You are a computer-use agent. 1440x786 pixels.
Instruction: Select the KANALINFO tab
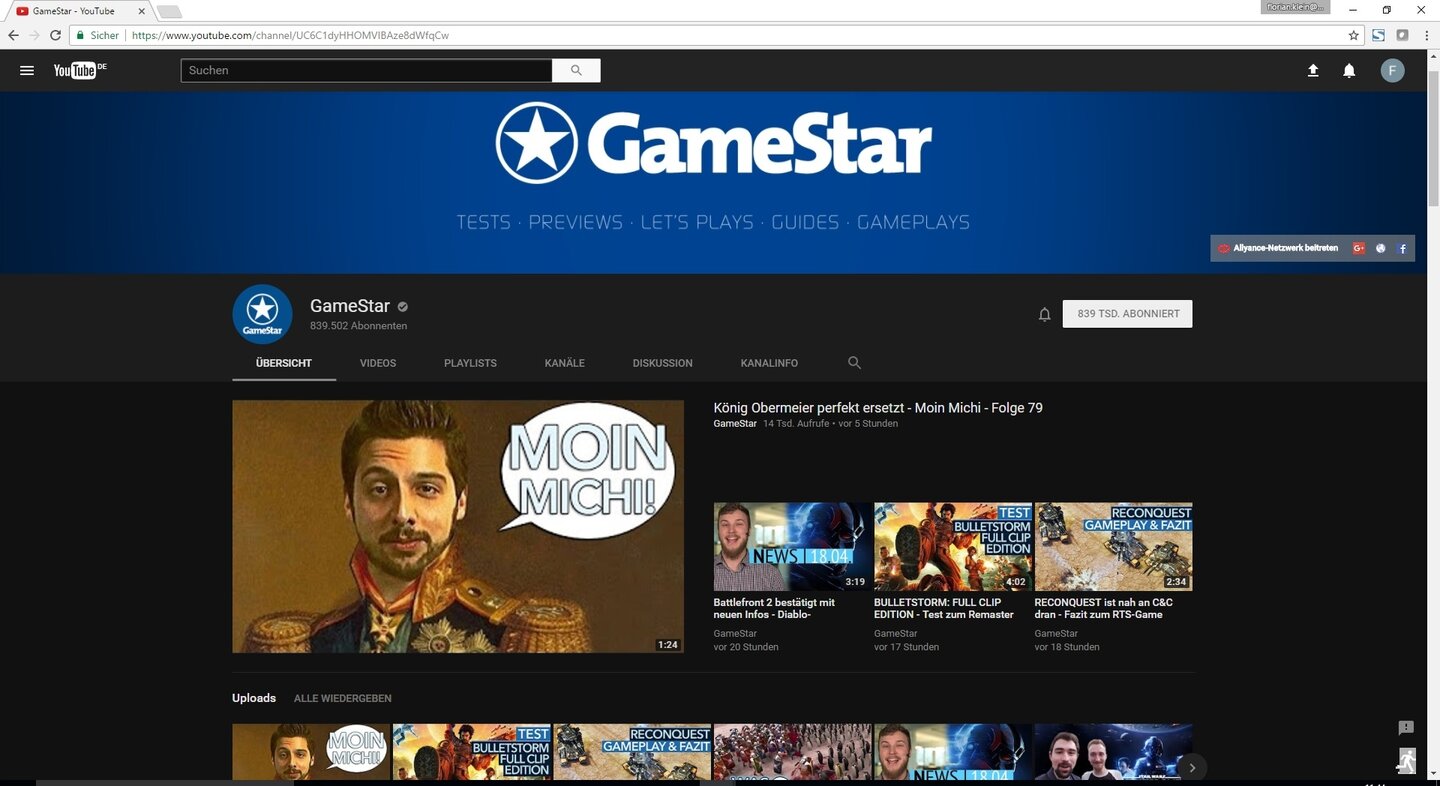click(769, 363)
